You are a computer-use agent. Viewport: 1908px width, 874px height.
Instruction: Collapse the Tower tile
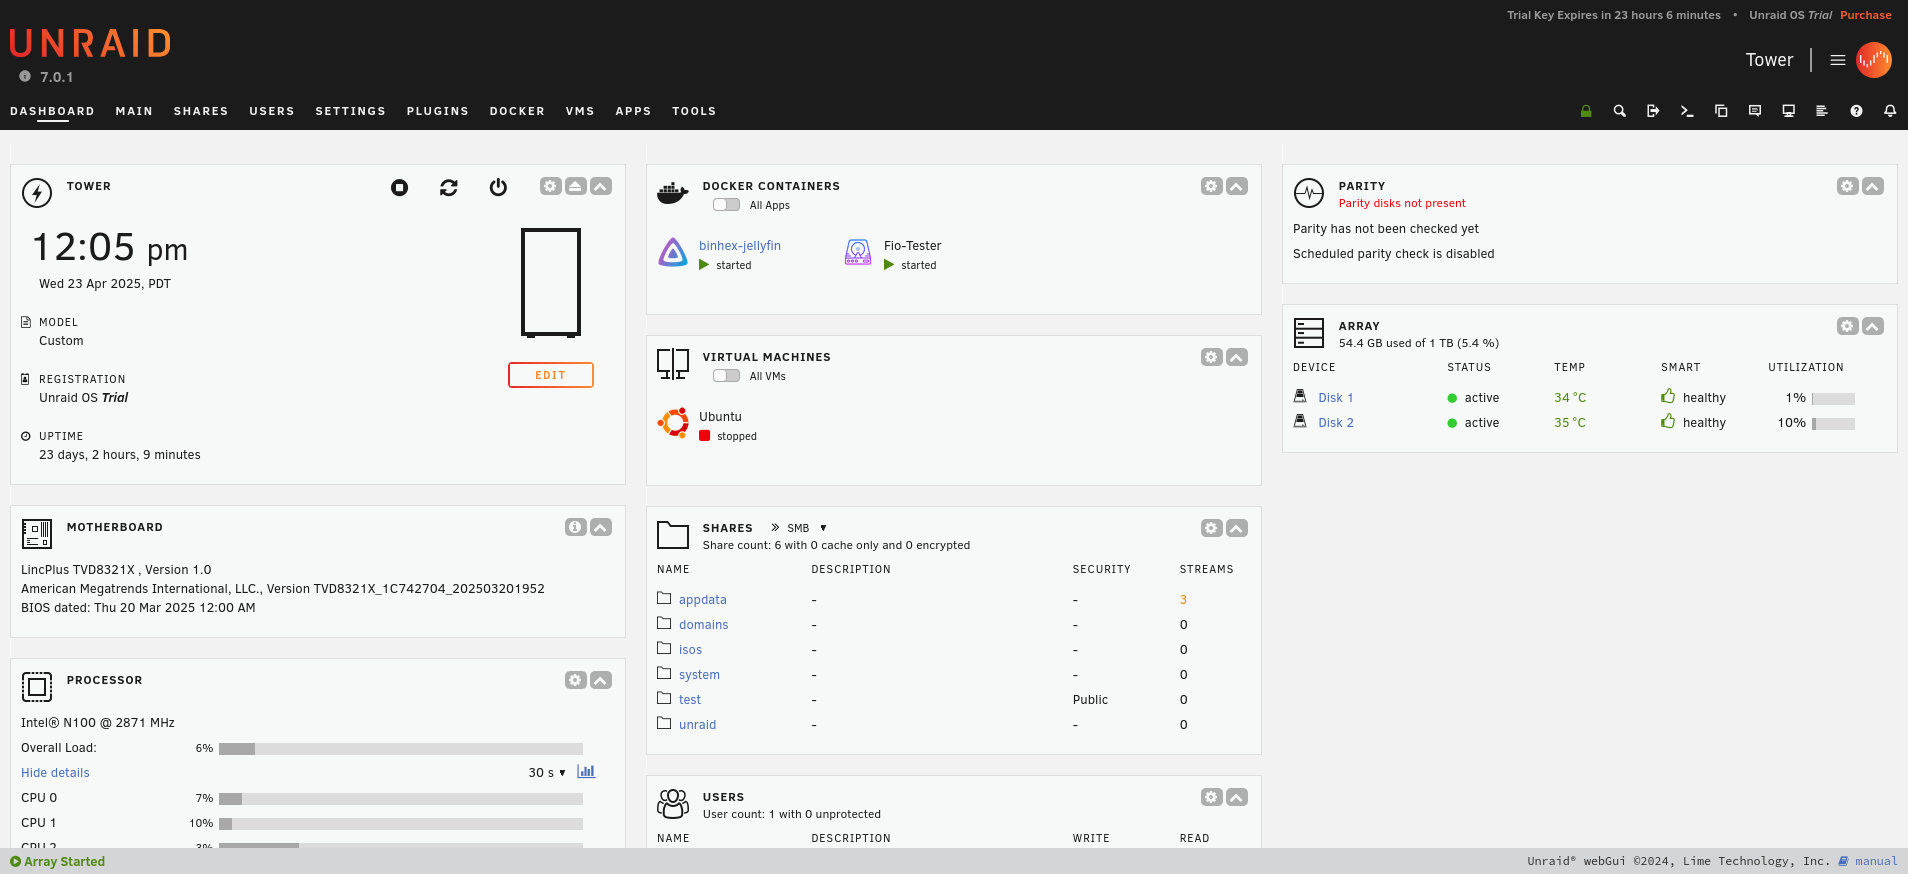pyautogui.click(x=601, y=186)
